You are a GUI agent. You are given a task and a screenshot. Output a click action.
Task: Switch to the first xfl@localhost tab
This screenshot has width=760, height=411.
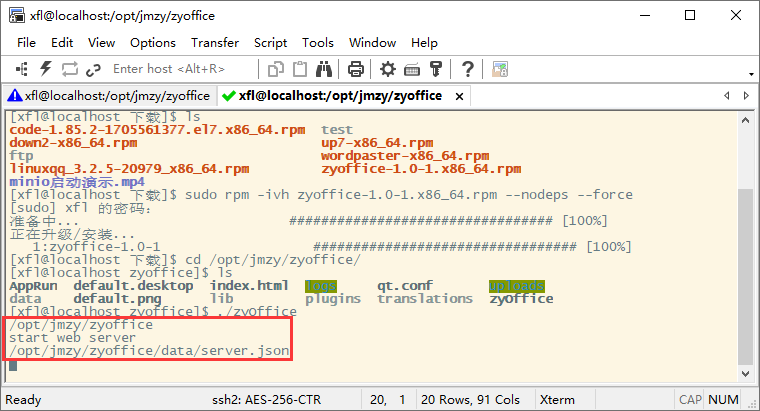coord(109,96)
